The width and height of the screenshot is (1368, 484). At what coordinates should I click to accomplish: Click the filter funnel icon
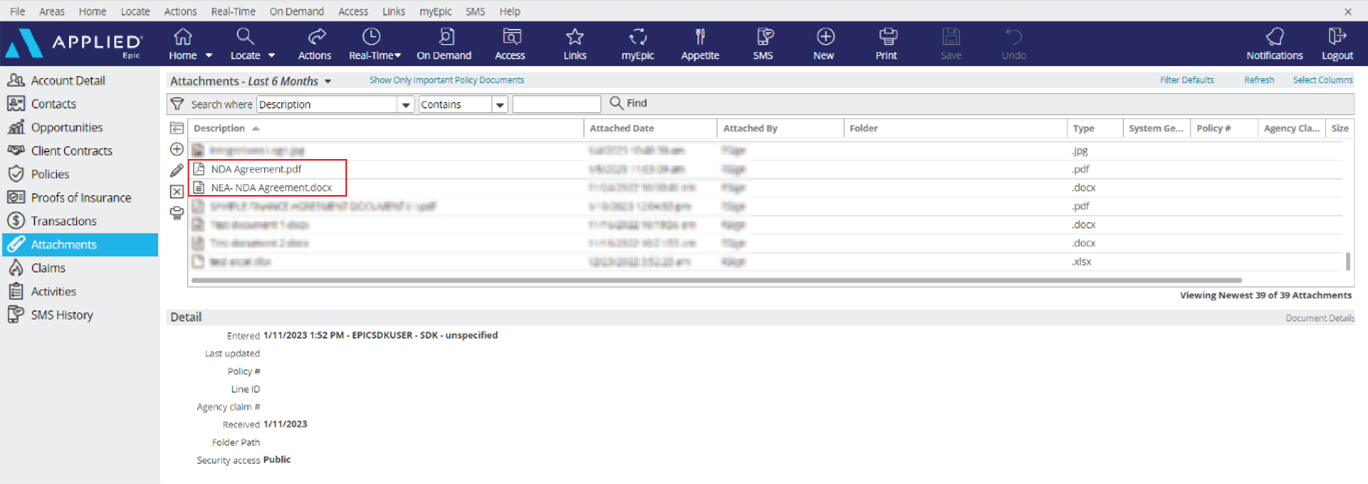click(177, 104)
